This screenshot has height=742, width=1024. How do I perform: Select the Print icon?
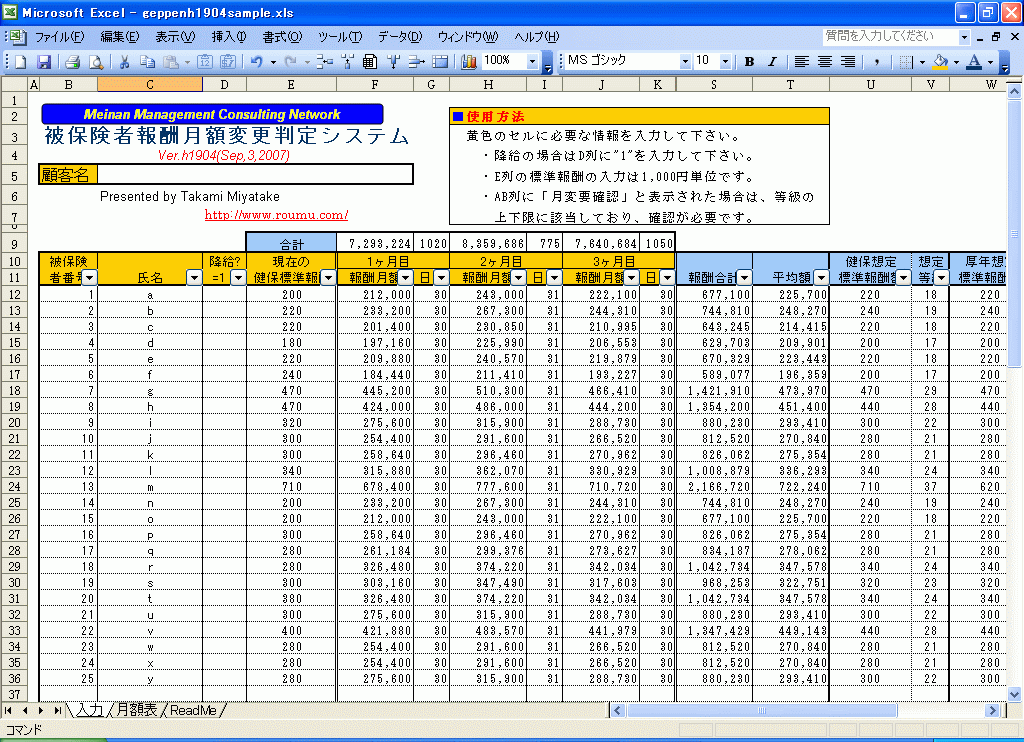tap(73, 61)
